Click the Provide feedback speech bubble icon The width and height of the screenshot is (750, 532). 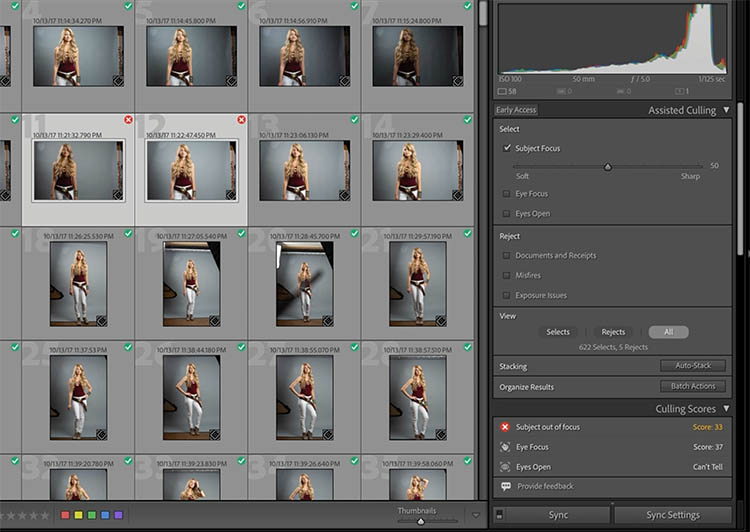(506, 486)
